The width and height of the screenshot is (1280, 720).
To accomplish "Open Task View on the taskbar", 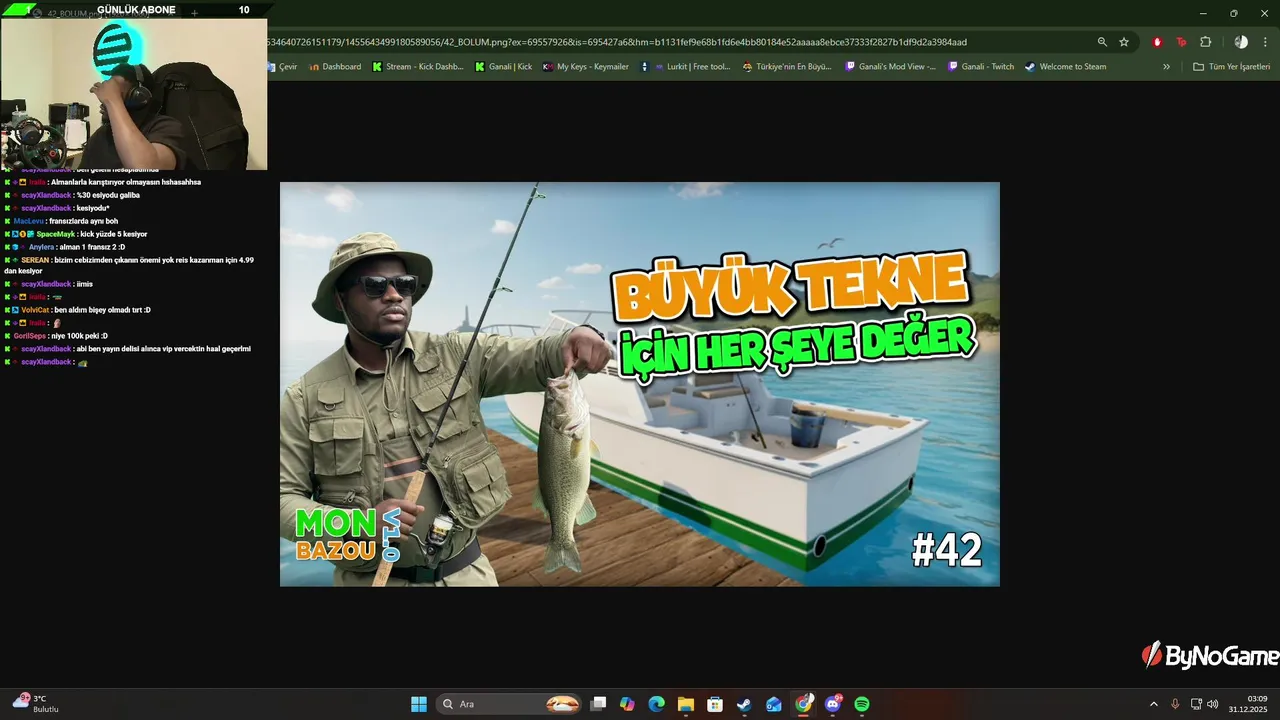I will (x=598, y=704).
